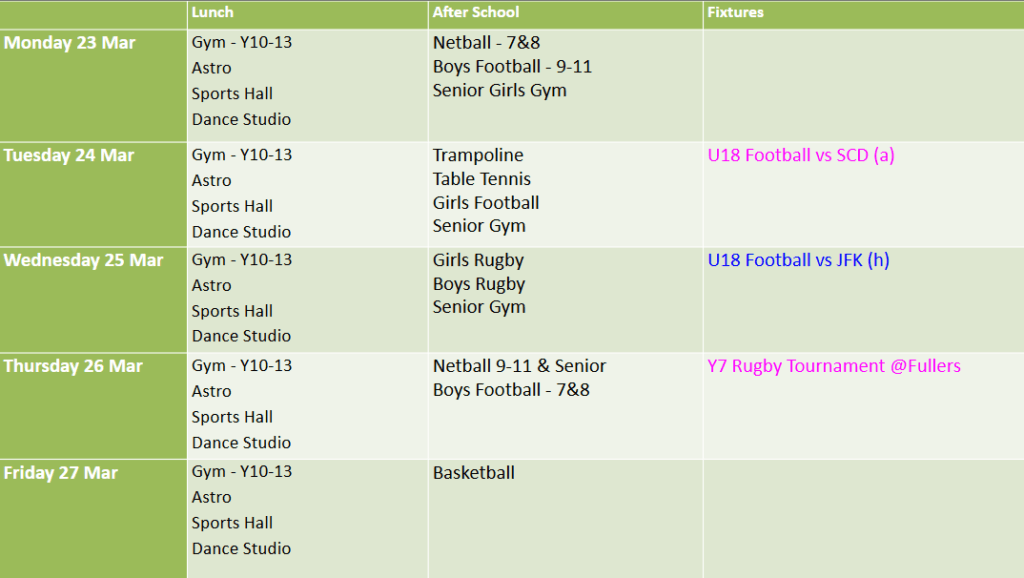This screenshot has height=578, width=1024.
Task: Select the Tuesday 24 Mar row label
Action: (x=69, y=155)
